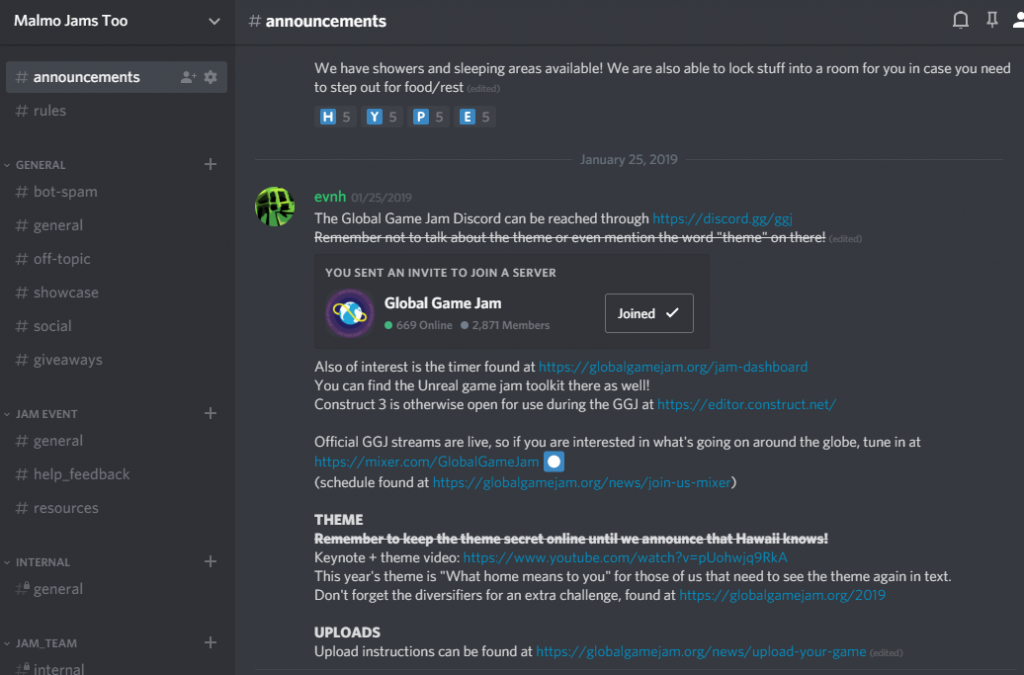The width and height of the screenshot is (1024, 675).
Task: Toggle the Y emoji reaction
Action: (381, 117)
